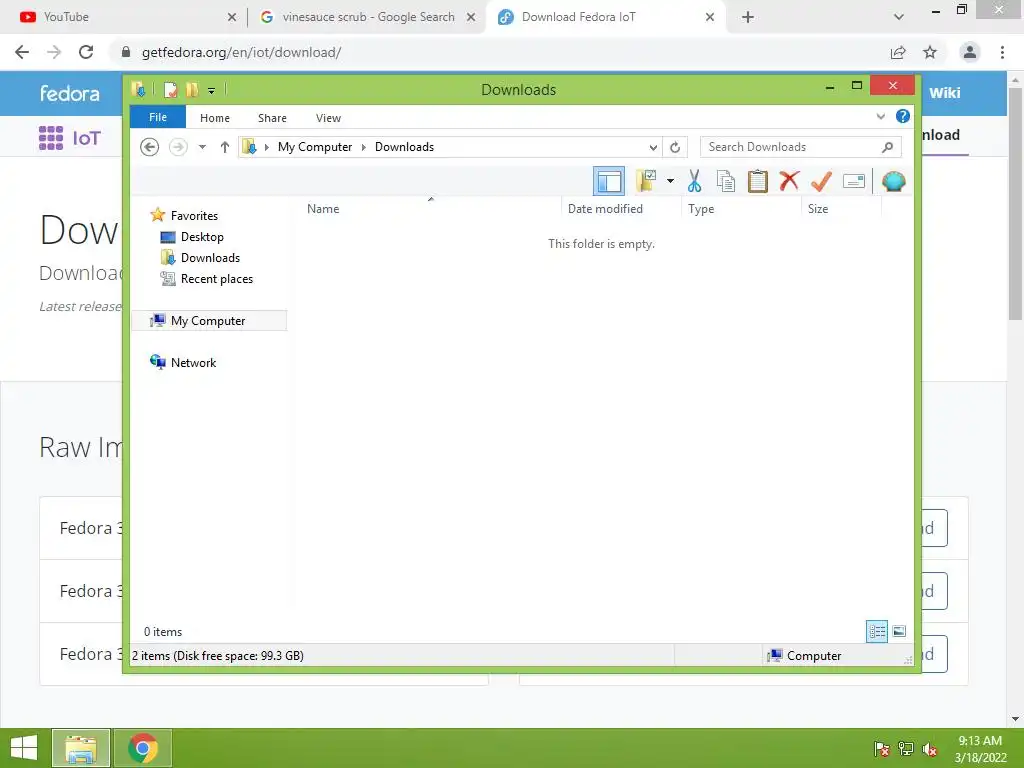Open a new Chrome tab
The width and height of the screenshot is (1024, 768).
(x=748, y=17)
